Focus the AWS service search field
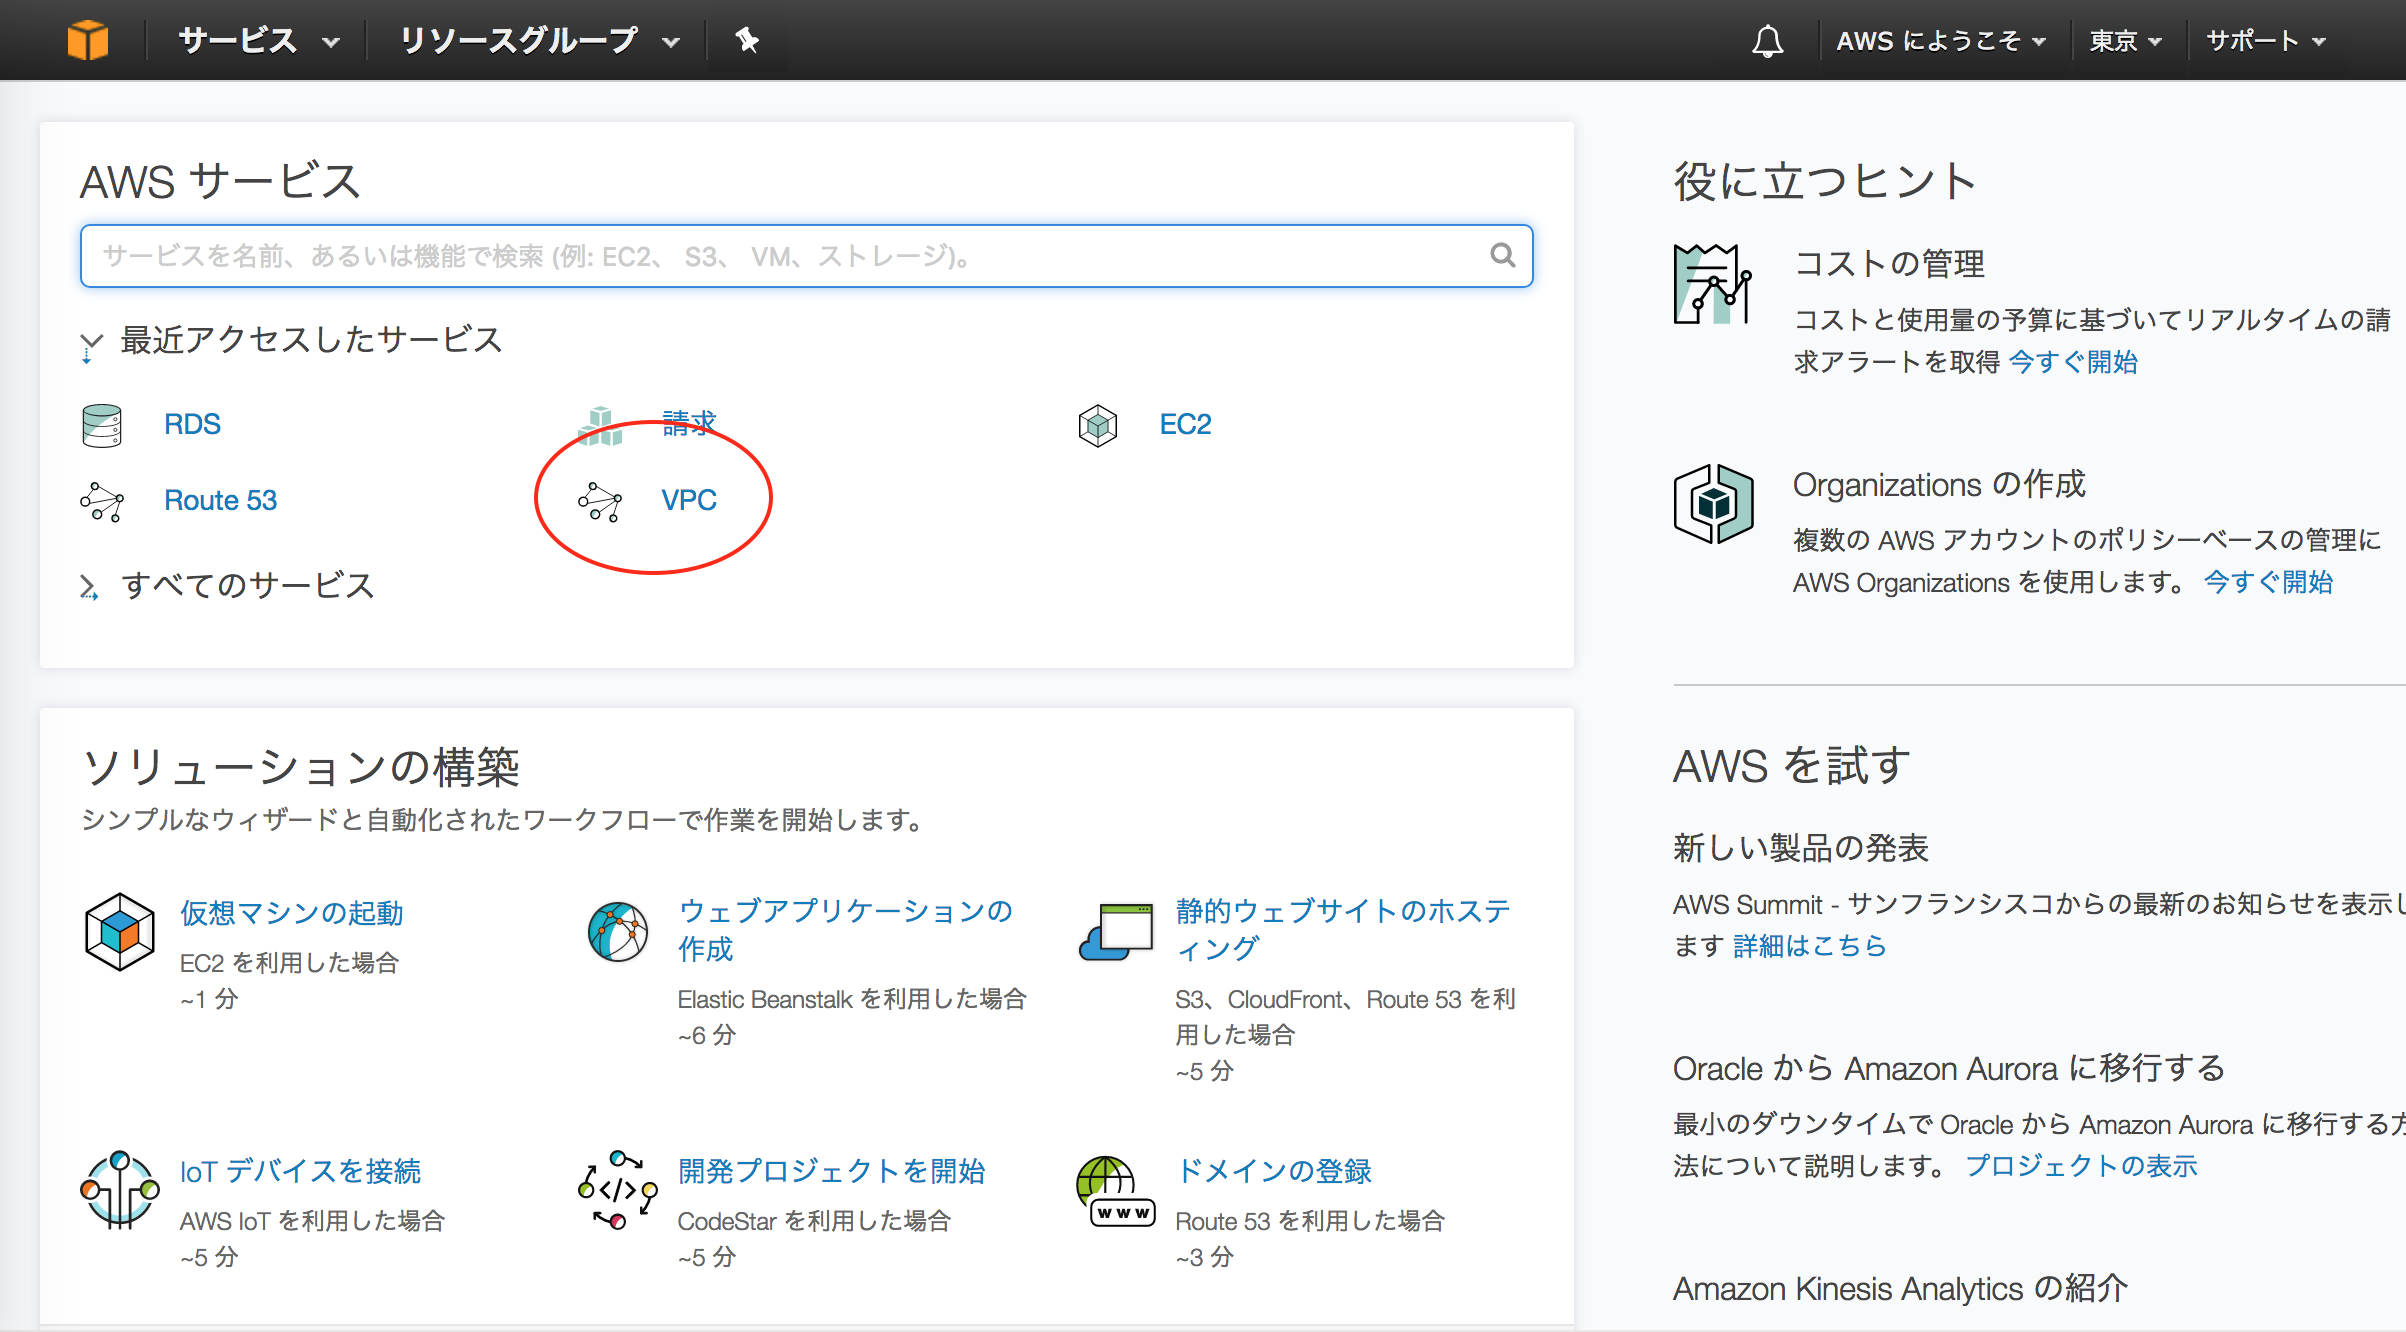This screenshot has height=1332, width=2406. [x=806, y=256]
